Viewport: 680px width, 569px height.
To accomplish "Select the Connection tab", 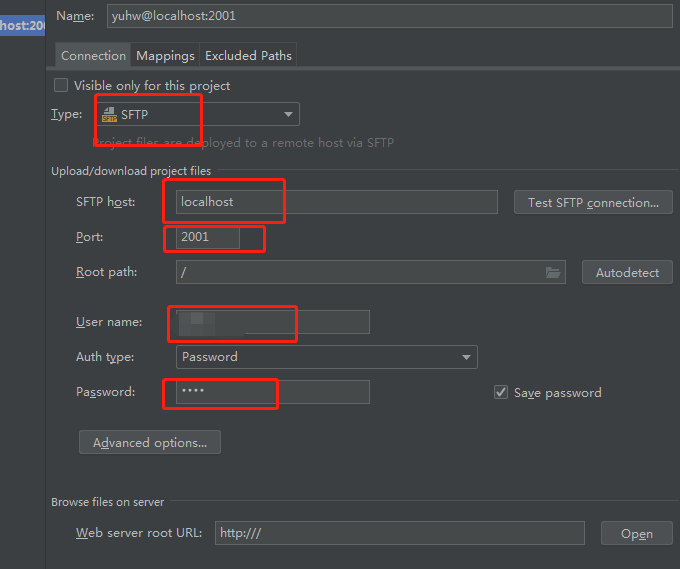I will point(94,56).
